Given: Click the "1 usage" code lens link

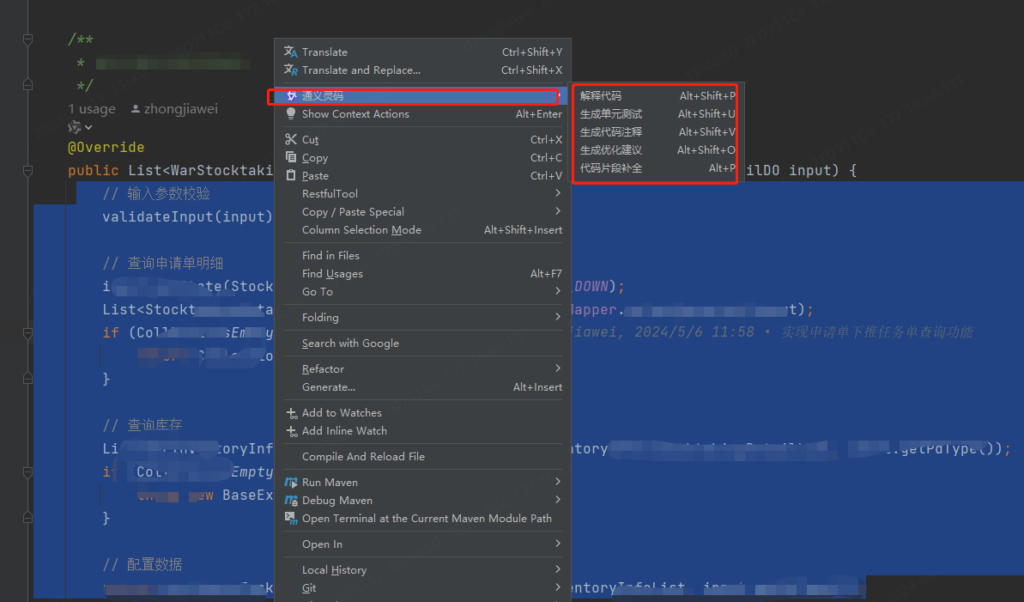Looking at the screenshot, I should (92, 109).
